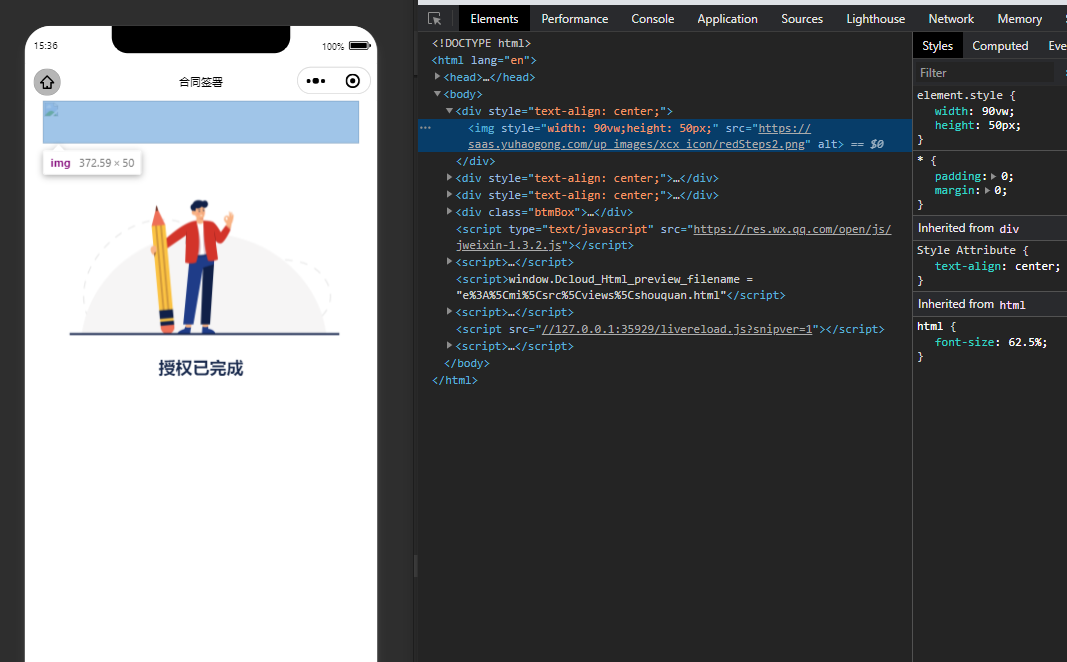Screen dimensions: 1067x662
Task: Select the closing </html> tag line
Action: [x=455, y=380]
